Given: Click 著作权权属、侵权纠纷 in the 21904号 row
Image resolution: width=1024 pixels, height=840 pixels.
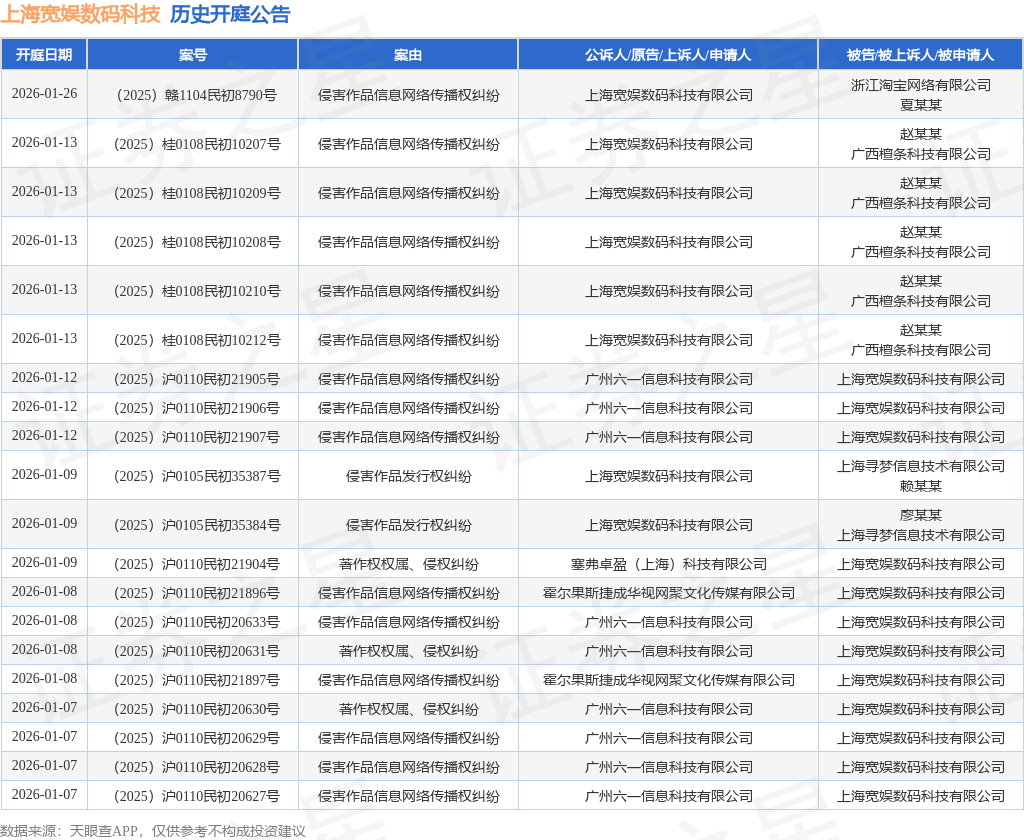Looking at the screenshot, I should pos(408,564).
